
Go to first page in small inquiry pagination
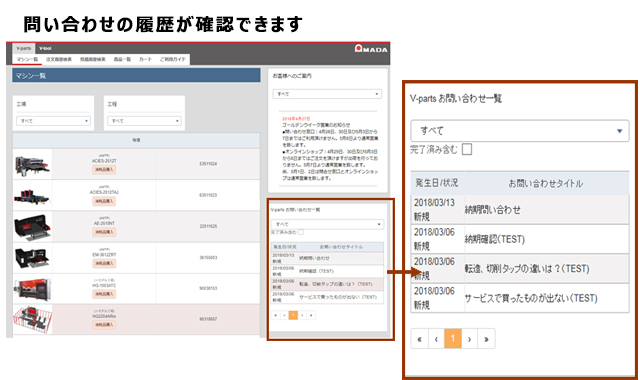(x=276, y=315)
